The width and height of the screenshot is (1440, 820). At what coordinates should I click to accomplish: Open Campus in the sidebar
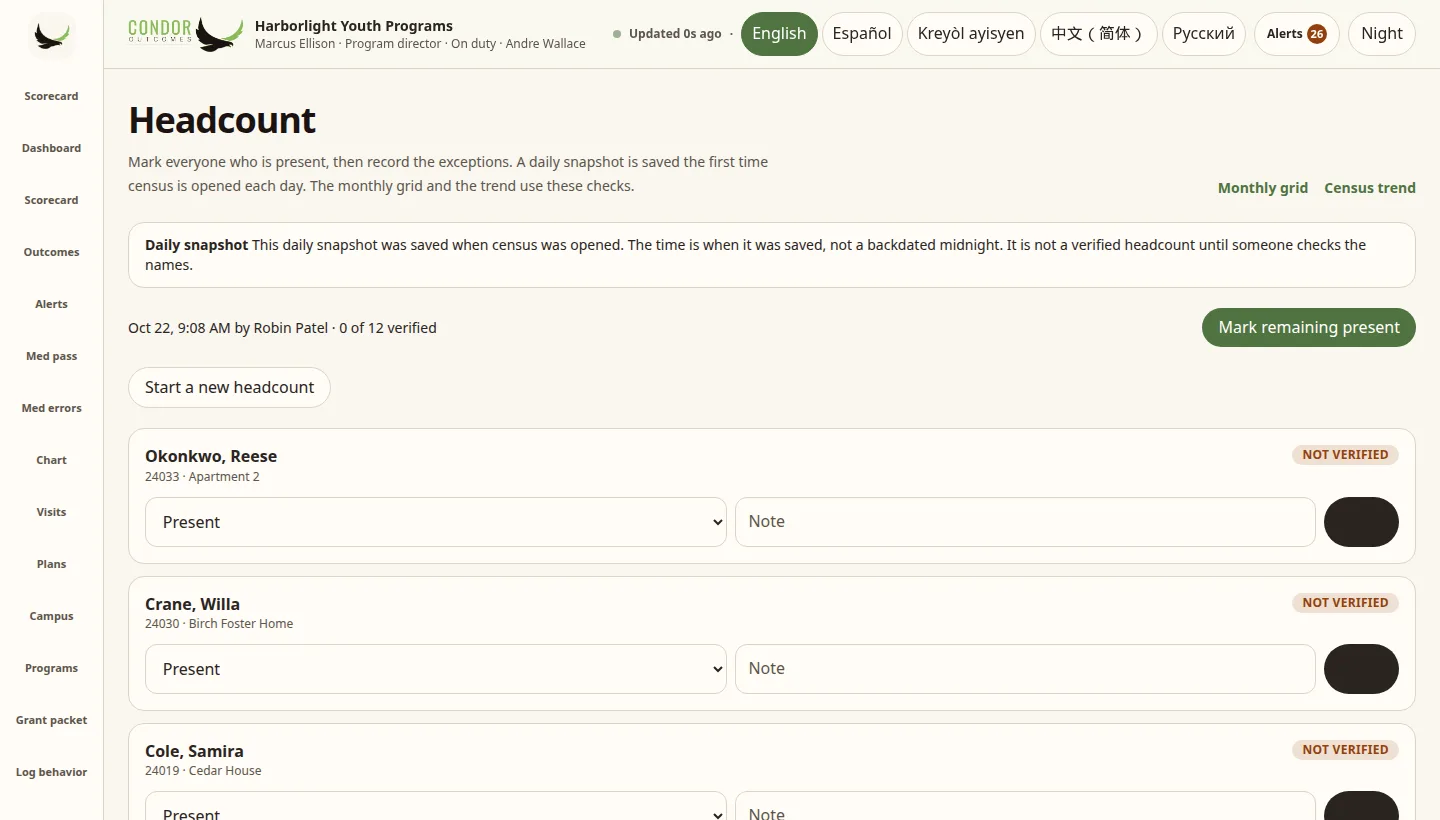[x=51, y=616]
